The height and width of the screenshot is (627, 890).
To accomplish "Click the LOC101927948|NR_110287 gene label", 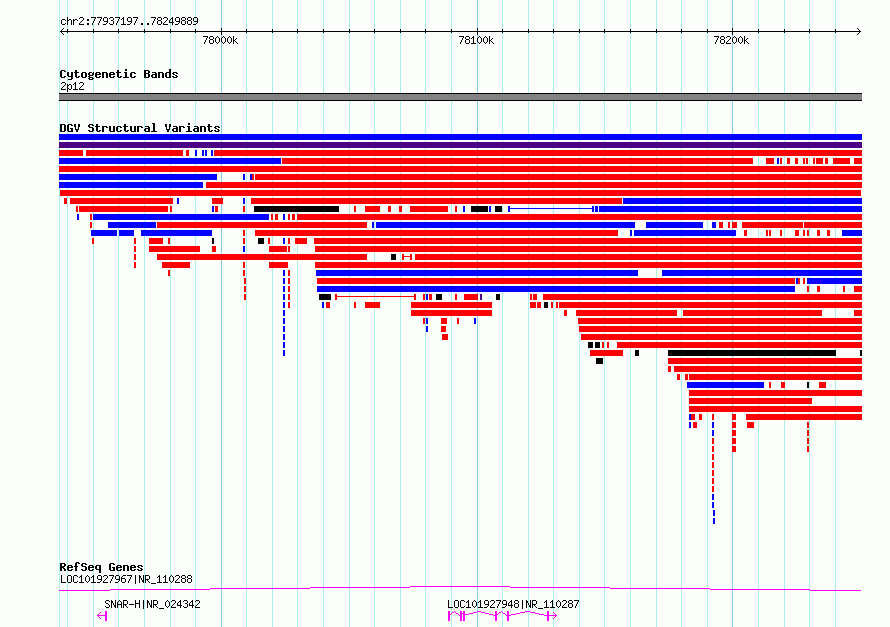I will (x=513, y=604).
